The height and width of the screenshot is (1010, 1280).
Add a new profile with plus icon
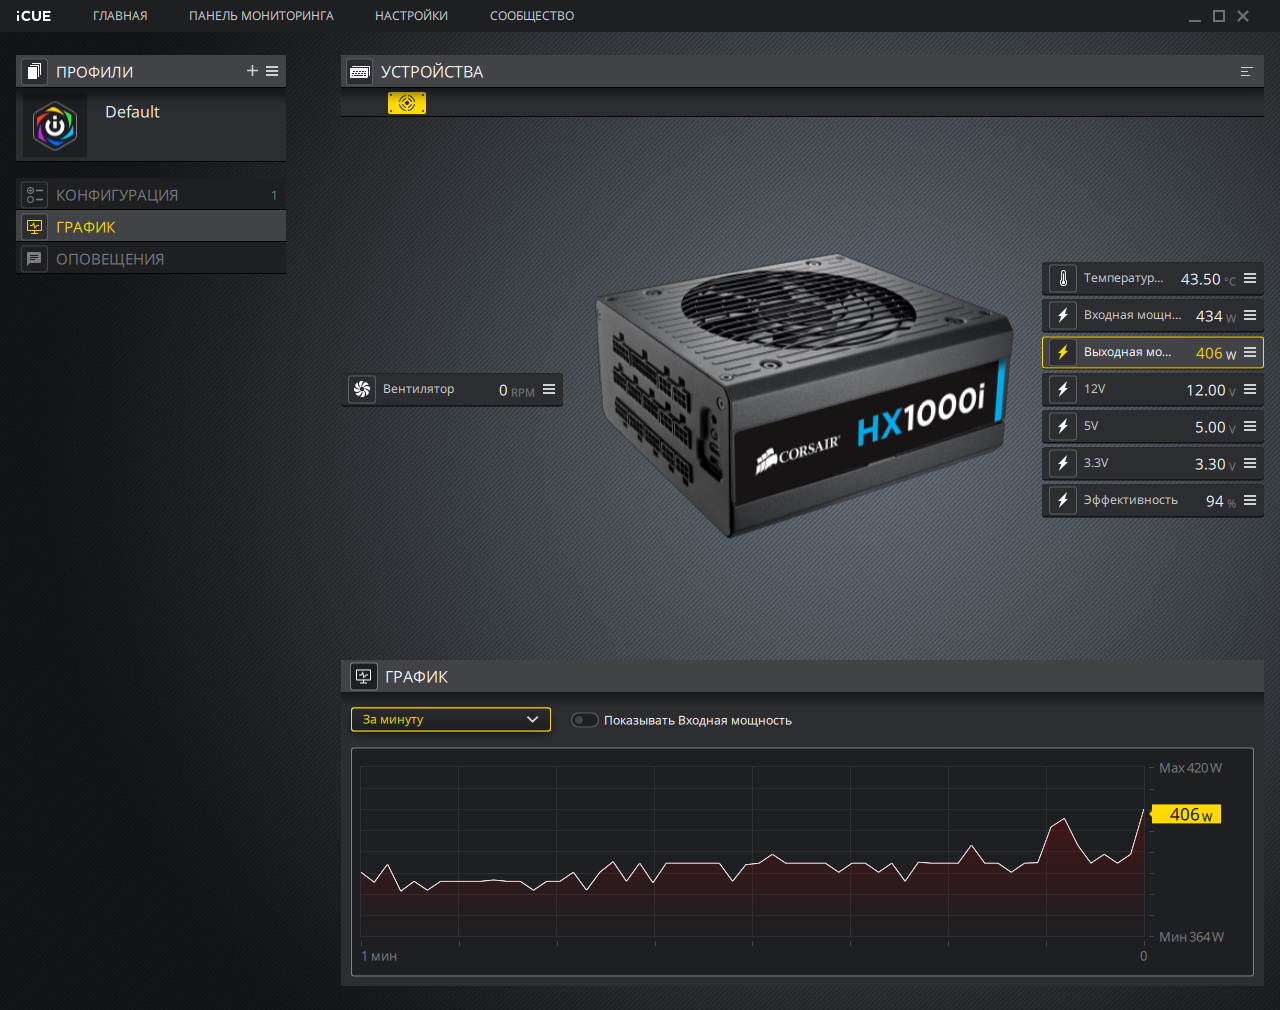(252, 71)
